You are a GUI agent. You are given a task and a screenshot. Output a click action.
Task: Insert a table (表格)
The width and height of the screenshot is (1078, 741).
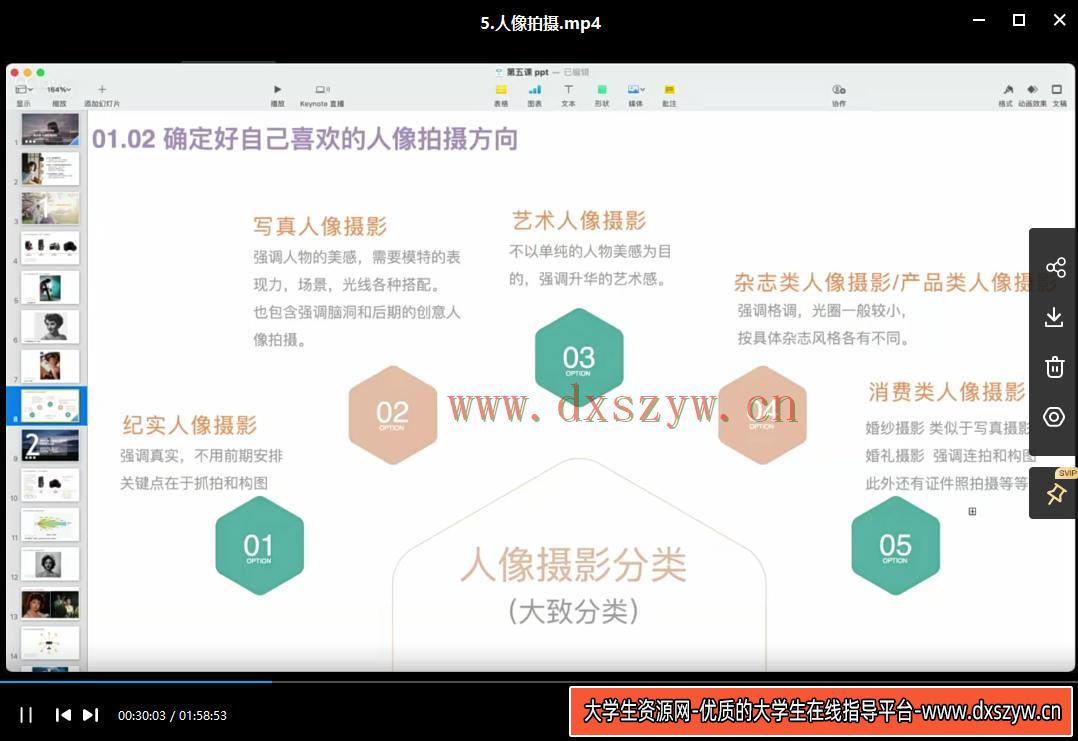[x=501, y=94]
